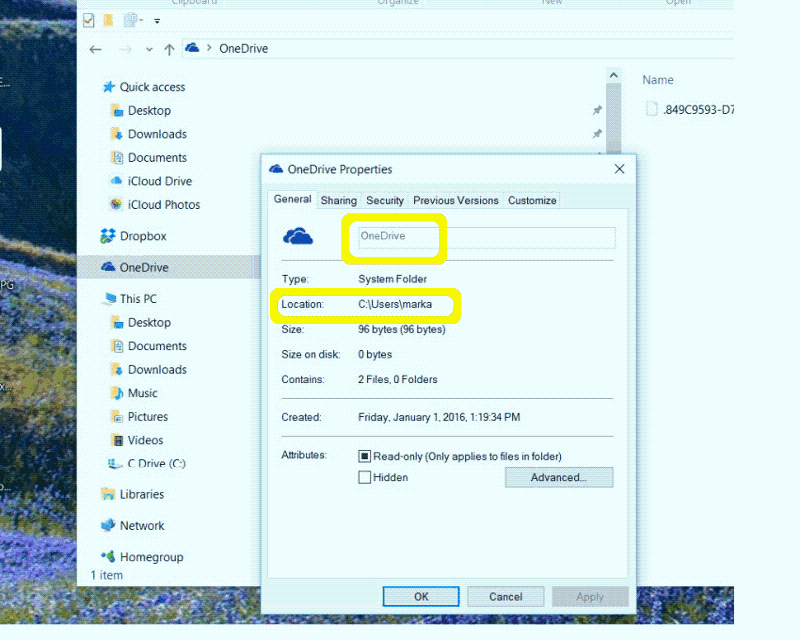800x640 pixels.
Task: Click the Advanced... button
Action: point(558,478)
